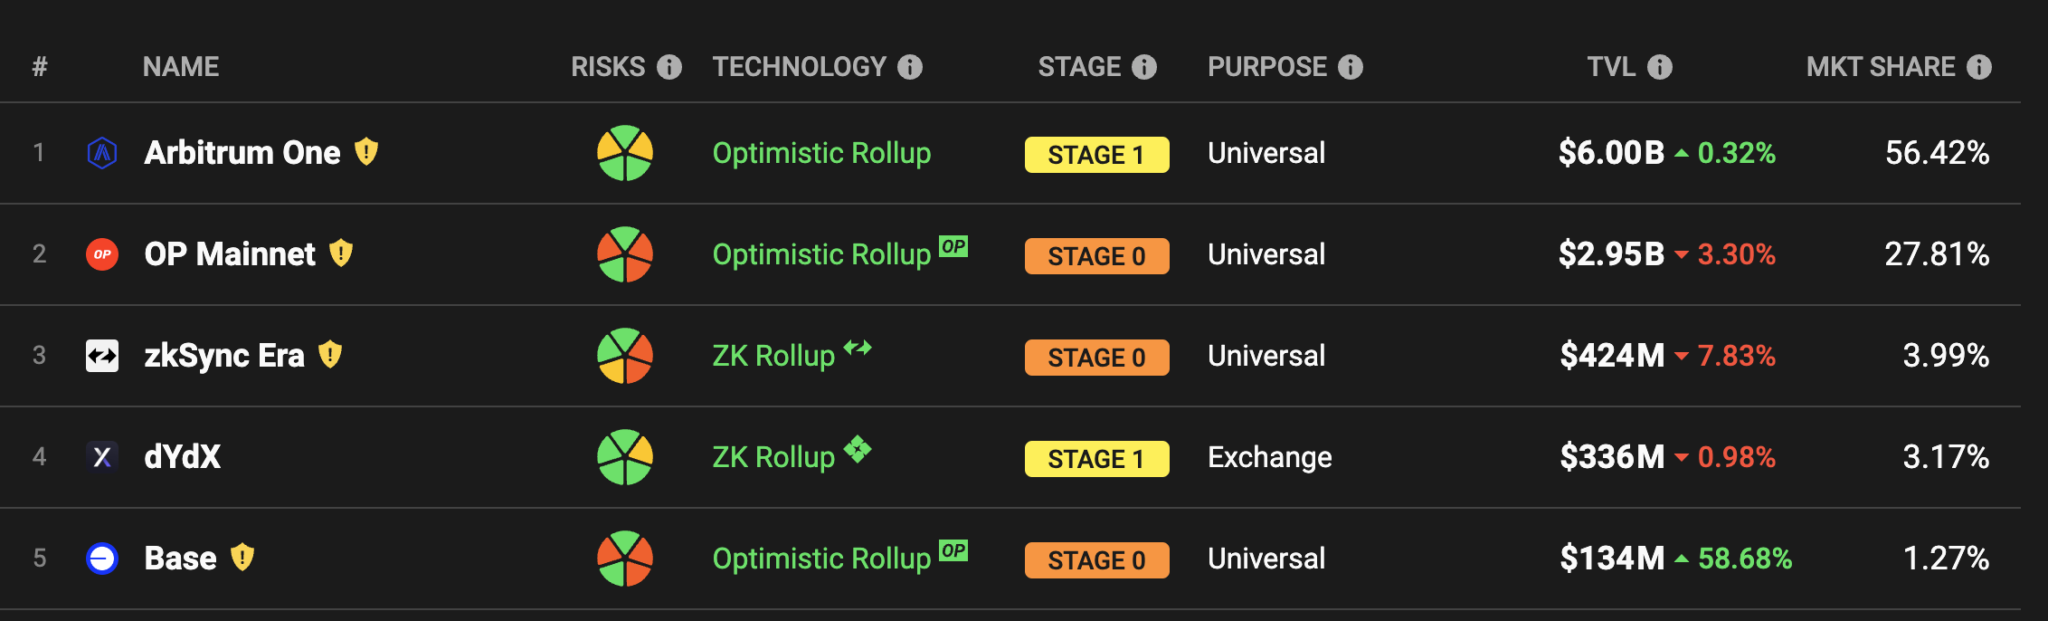The image size is (2048, 621).
Task: Click the STAGE 0 badge for zkSync Era
Action: coord(1097,358)
